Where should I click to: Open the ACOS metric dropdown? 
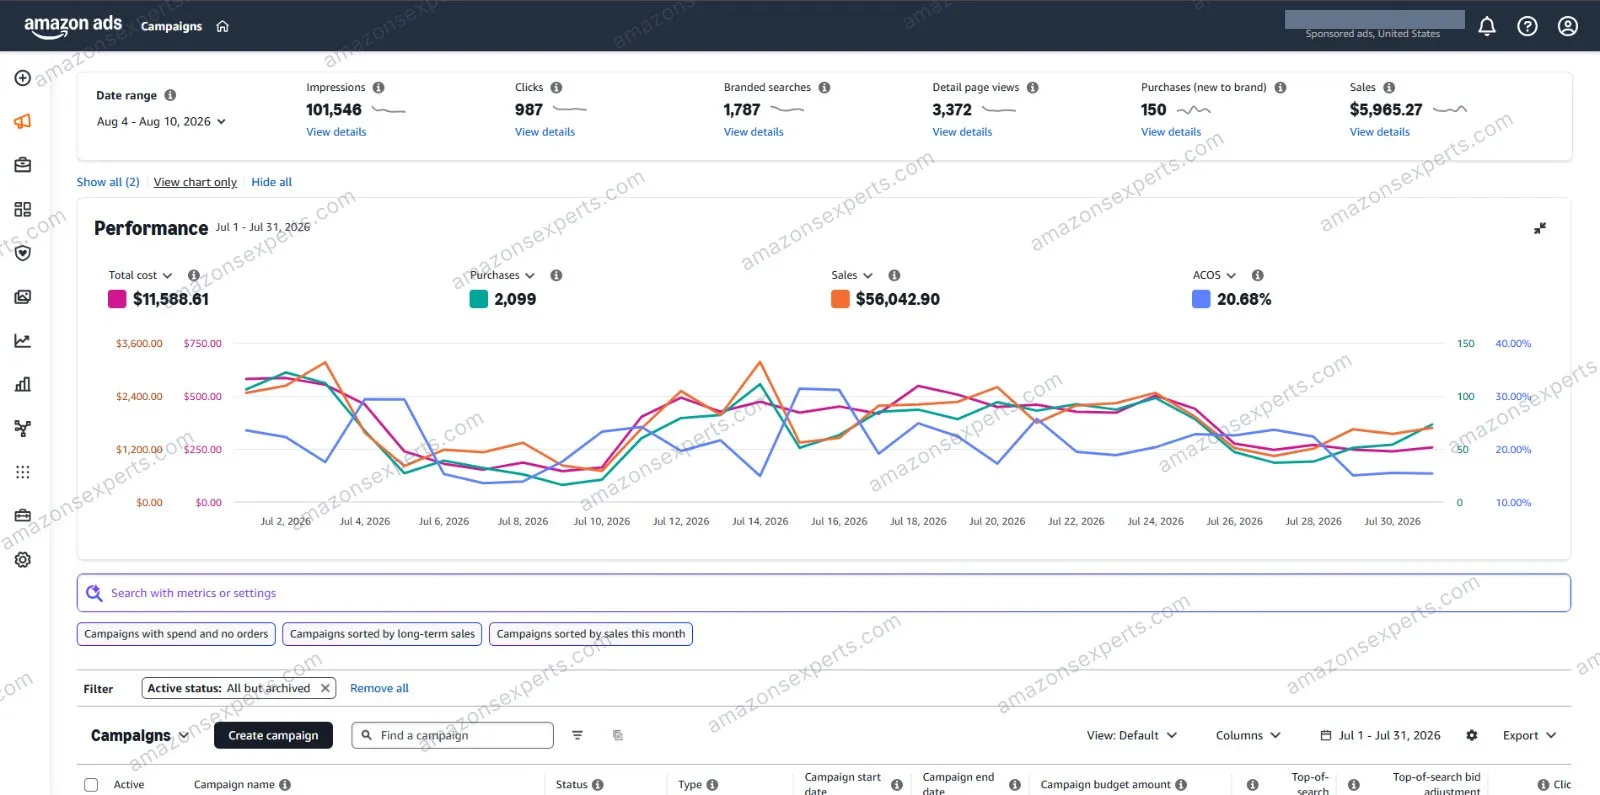[x=1214, y=275]
